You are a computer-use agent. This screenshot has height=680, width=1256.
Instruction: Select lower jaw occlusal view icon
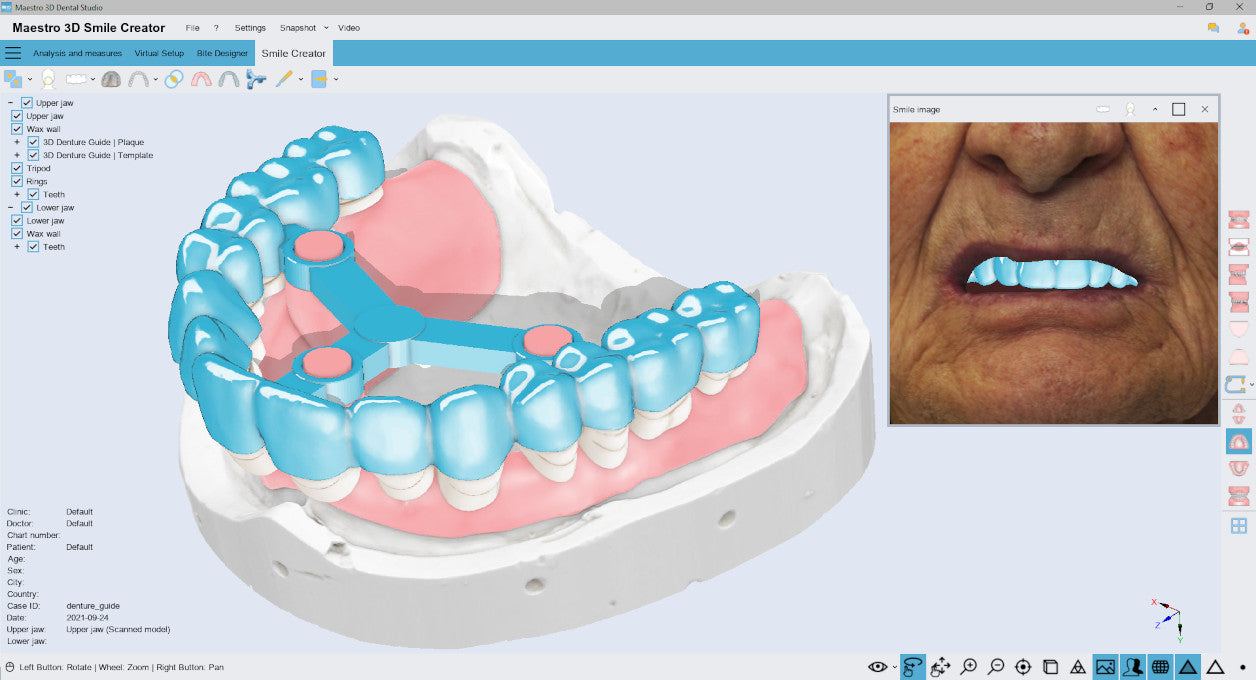1238,468
